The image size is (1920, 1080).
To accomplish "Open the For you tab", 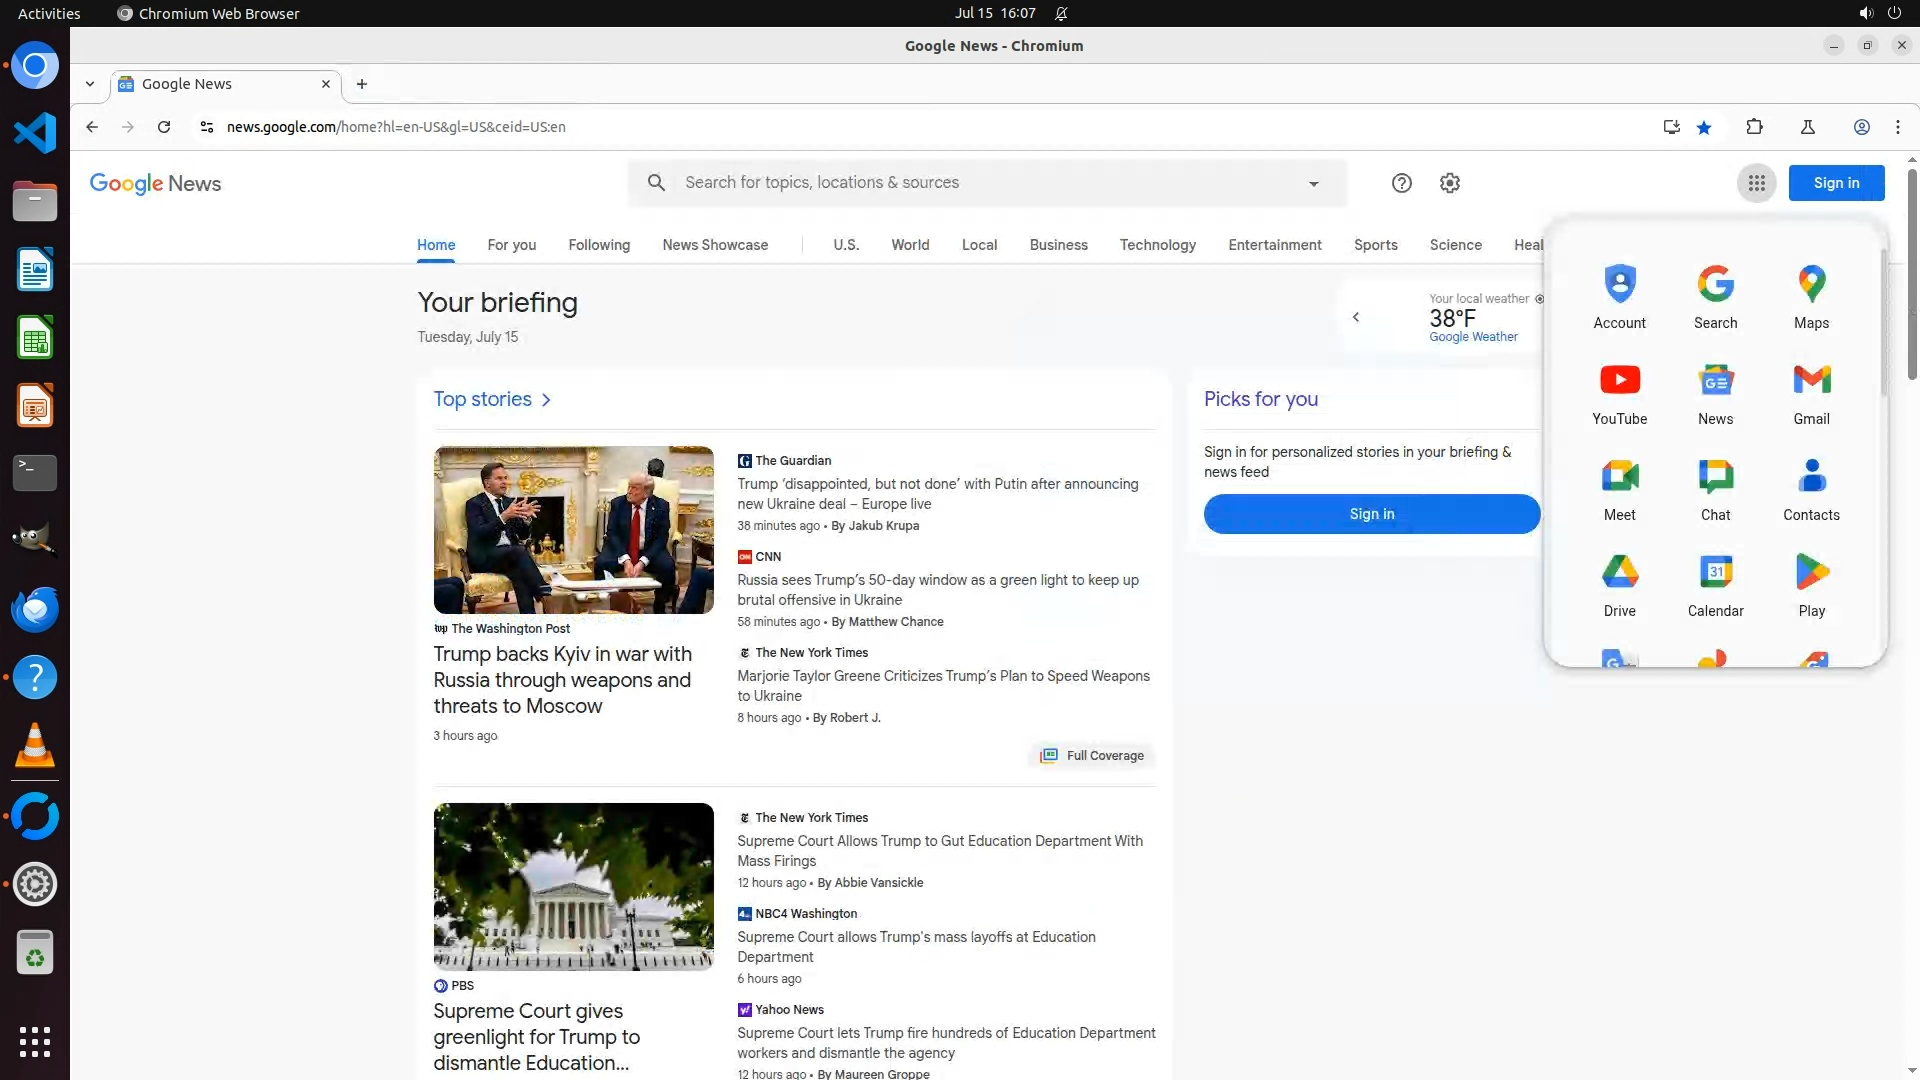I will 511,245.
